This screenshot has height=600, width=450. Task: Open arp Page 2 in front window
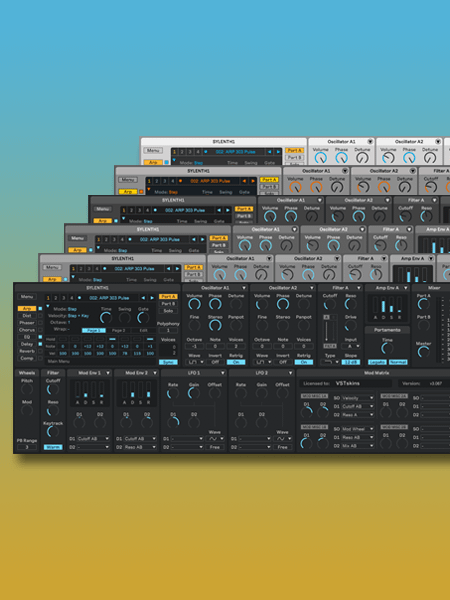[x=118, y=330]
